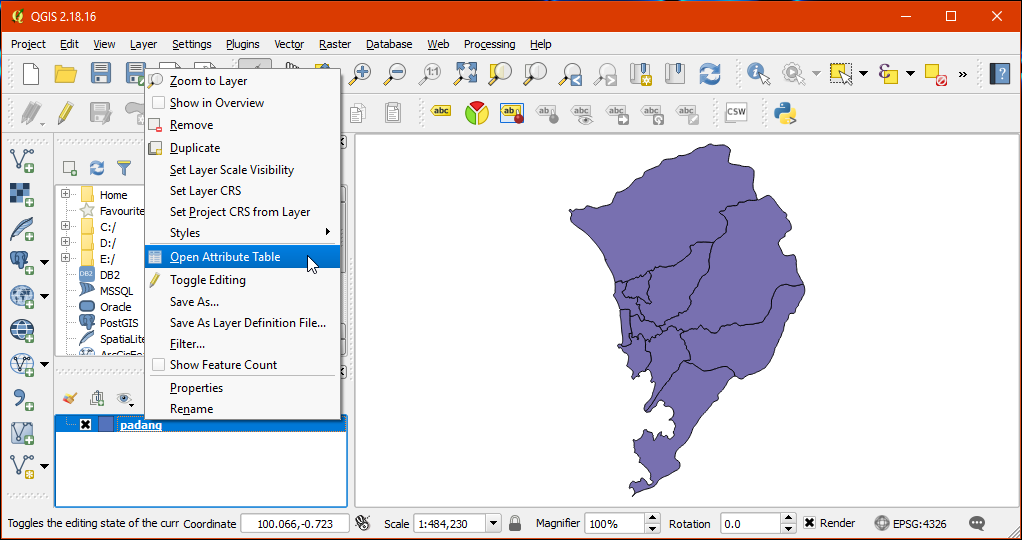Viewport: 1022px width, 540px height.
Task: Expand the C:/ drive node
Action: coord(65,226)
